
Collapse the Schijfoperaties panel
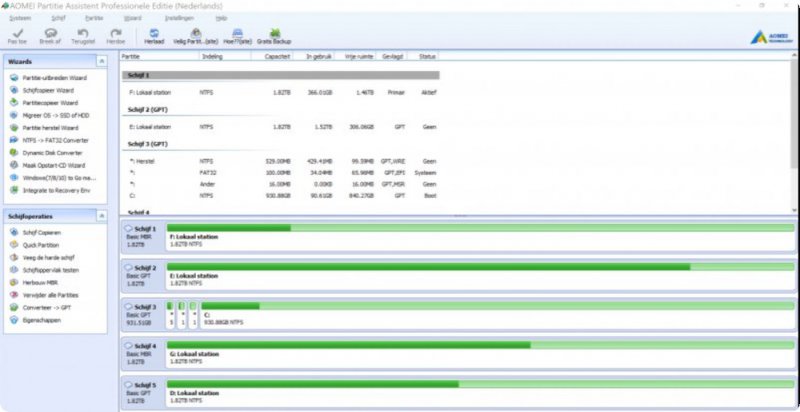coord(102,216)
